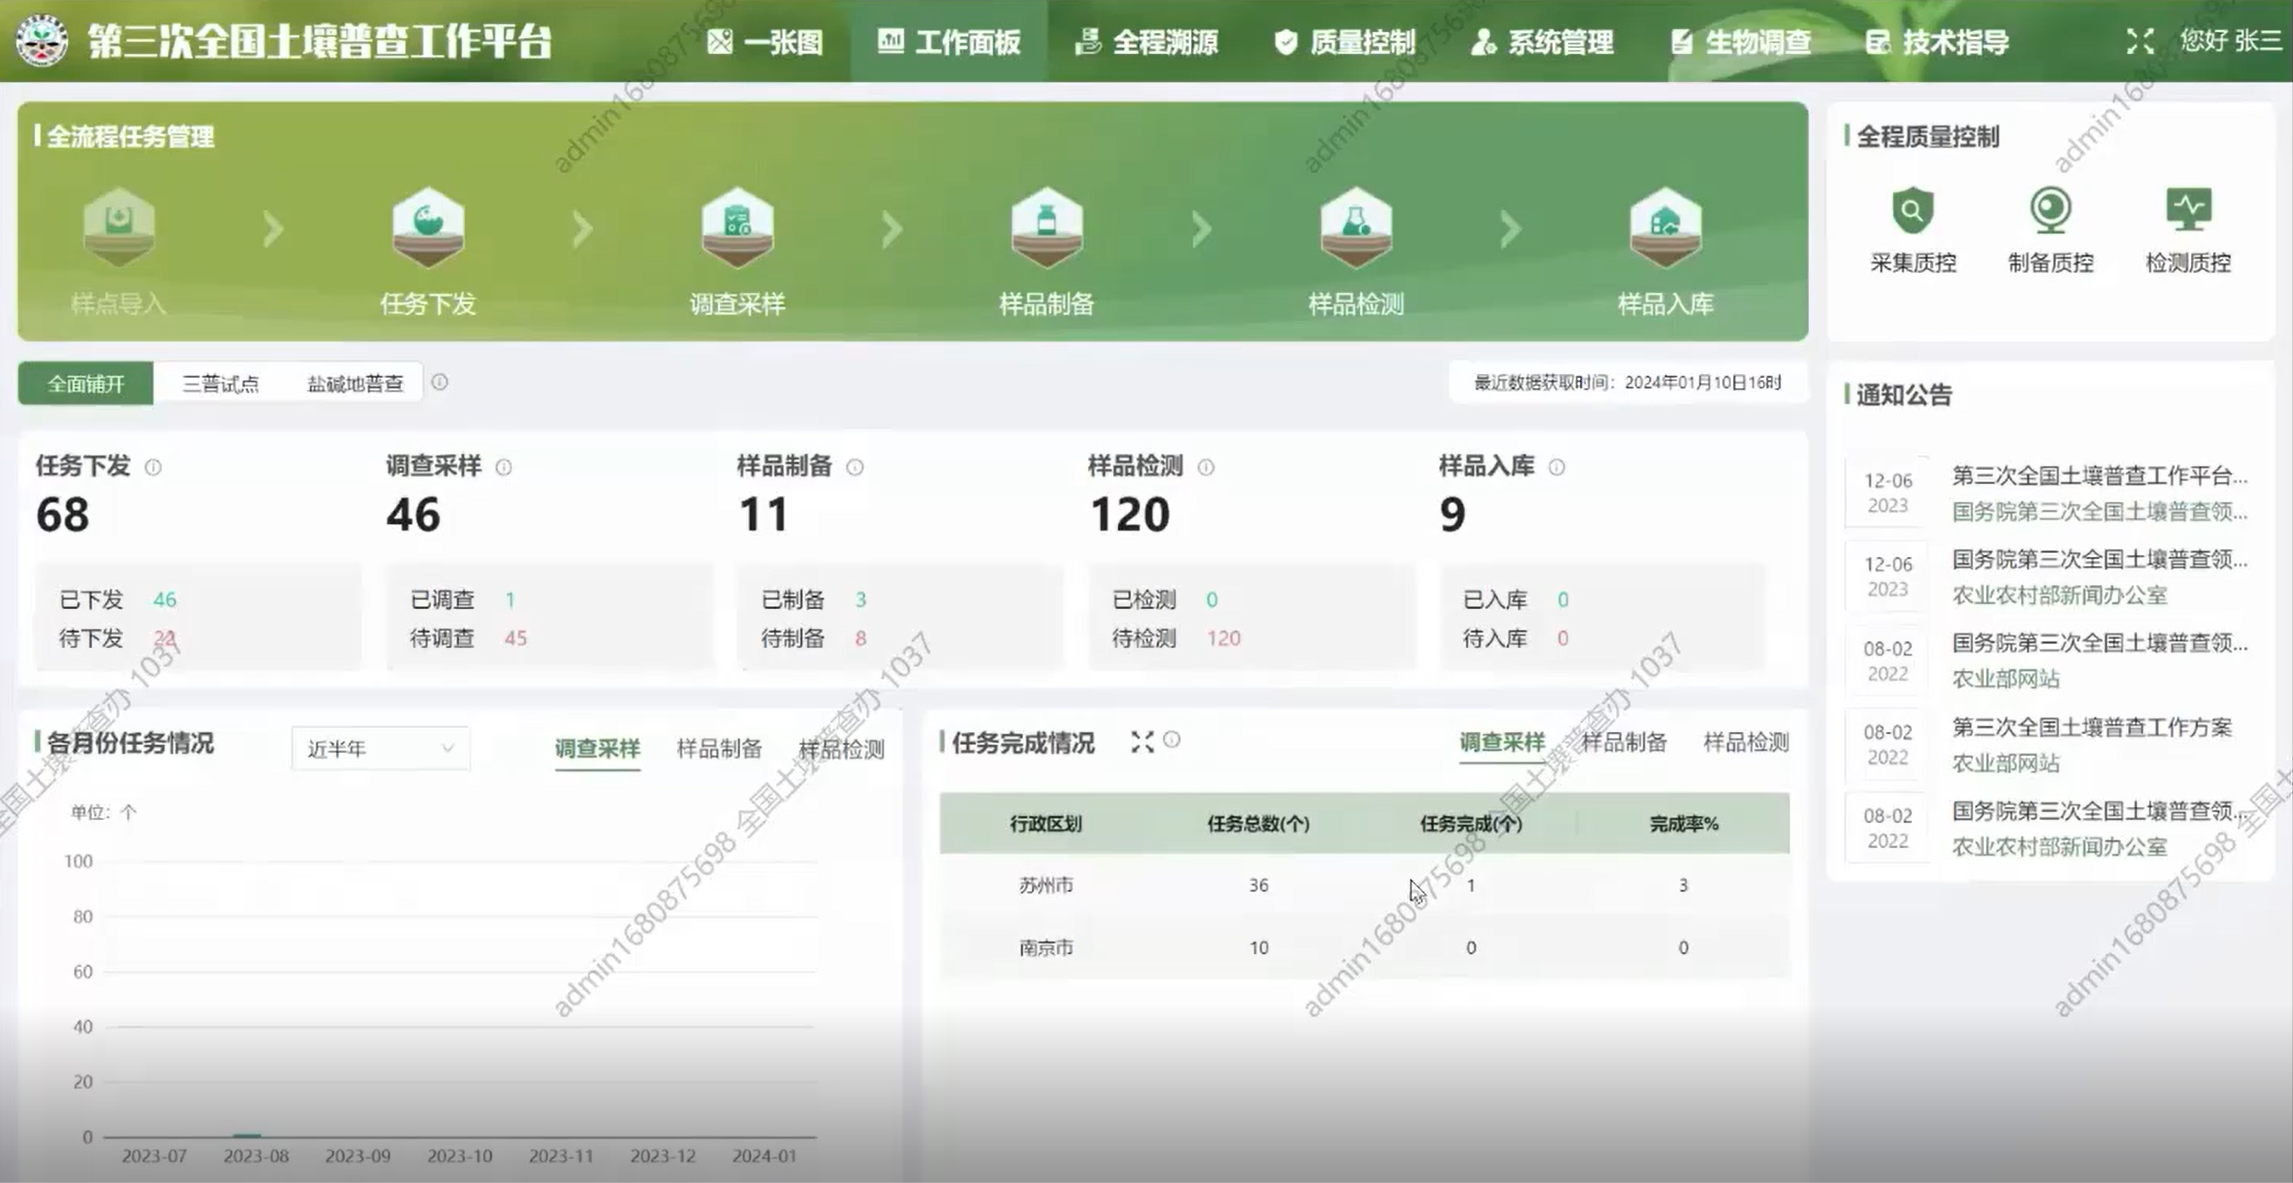This screenshot has width=2293, height=1183.
Task: Expand 任务完成情况 table to fullscreen
Action: click(x=1142, y=741)
